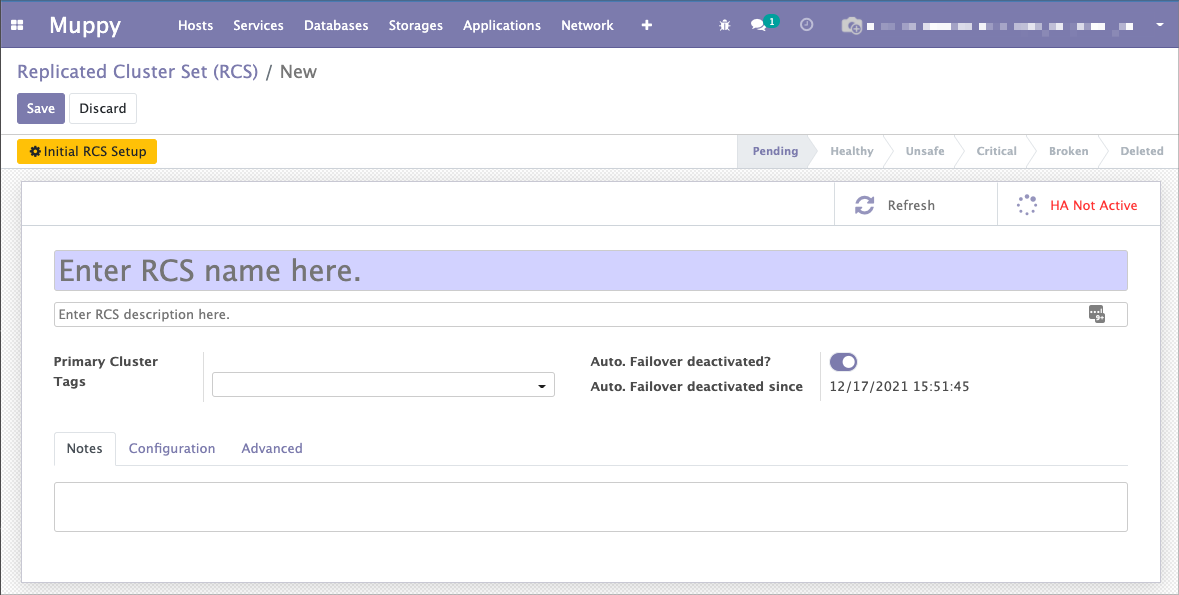Expand the Tags dropdown field

tap(383, 385)
